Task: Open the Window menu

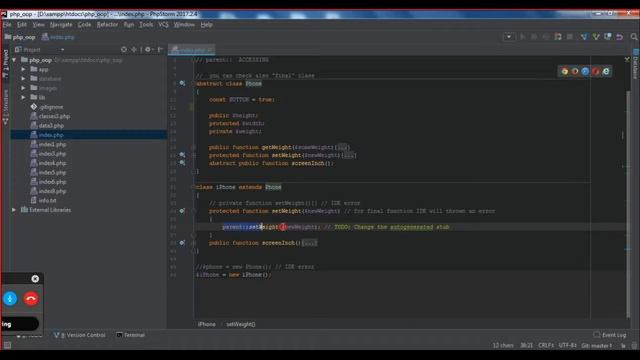Action: coord(184,24)
